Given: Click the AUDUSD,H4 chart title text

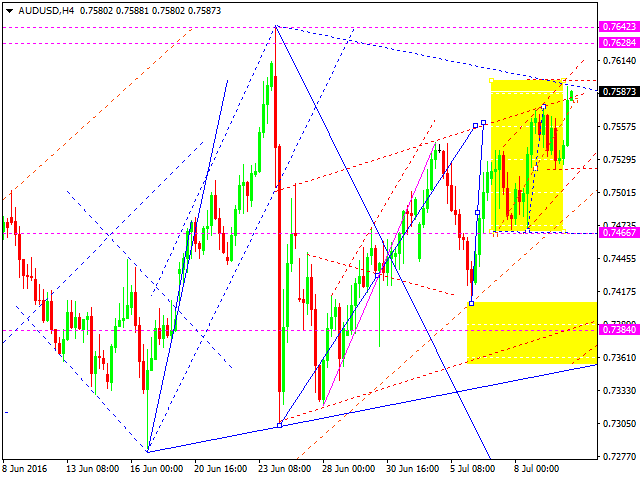Looking at the screenshot, I should pos(46,11).
